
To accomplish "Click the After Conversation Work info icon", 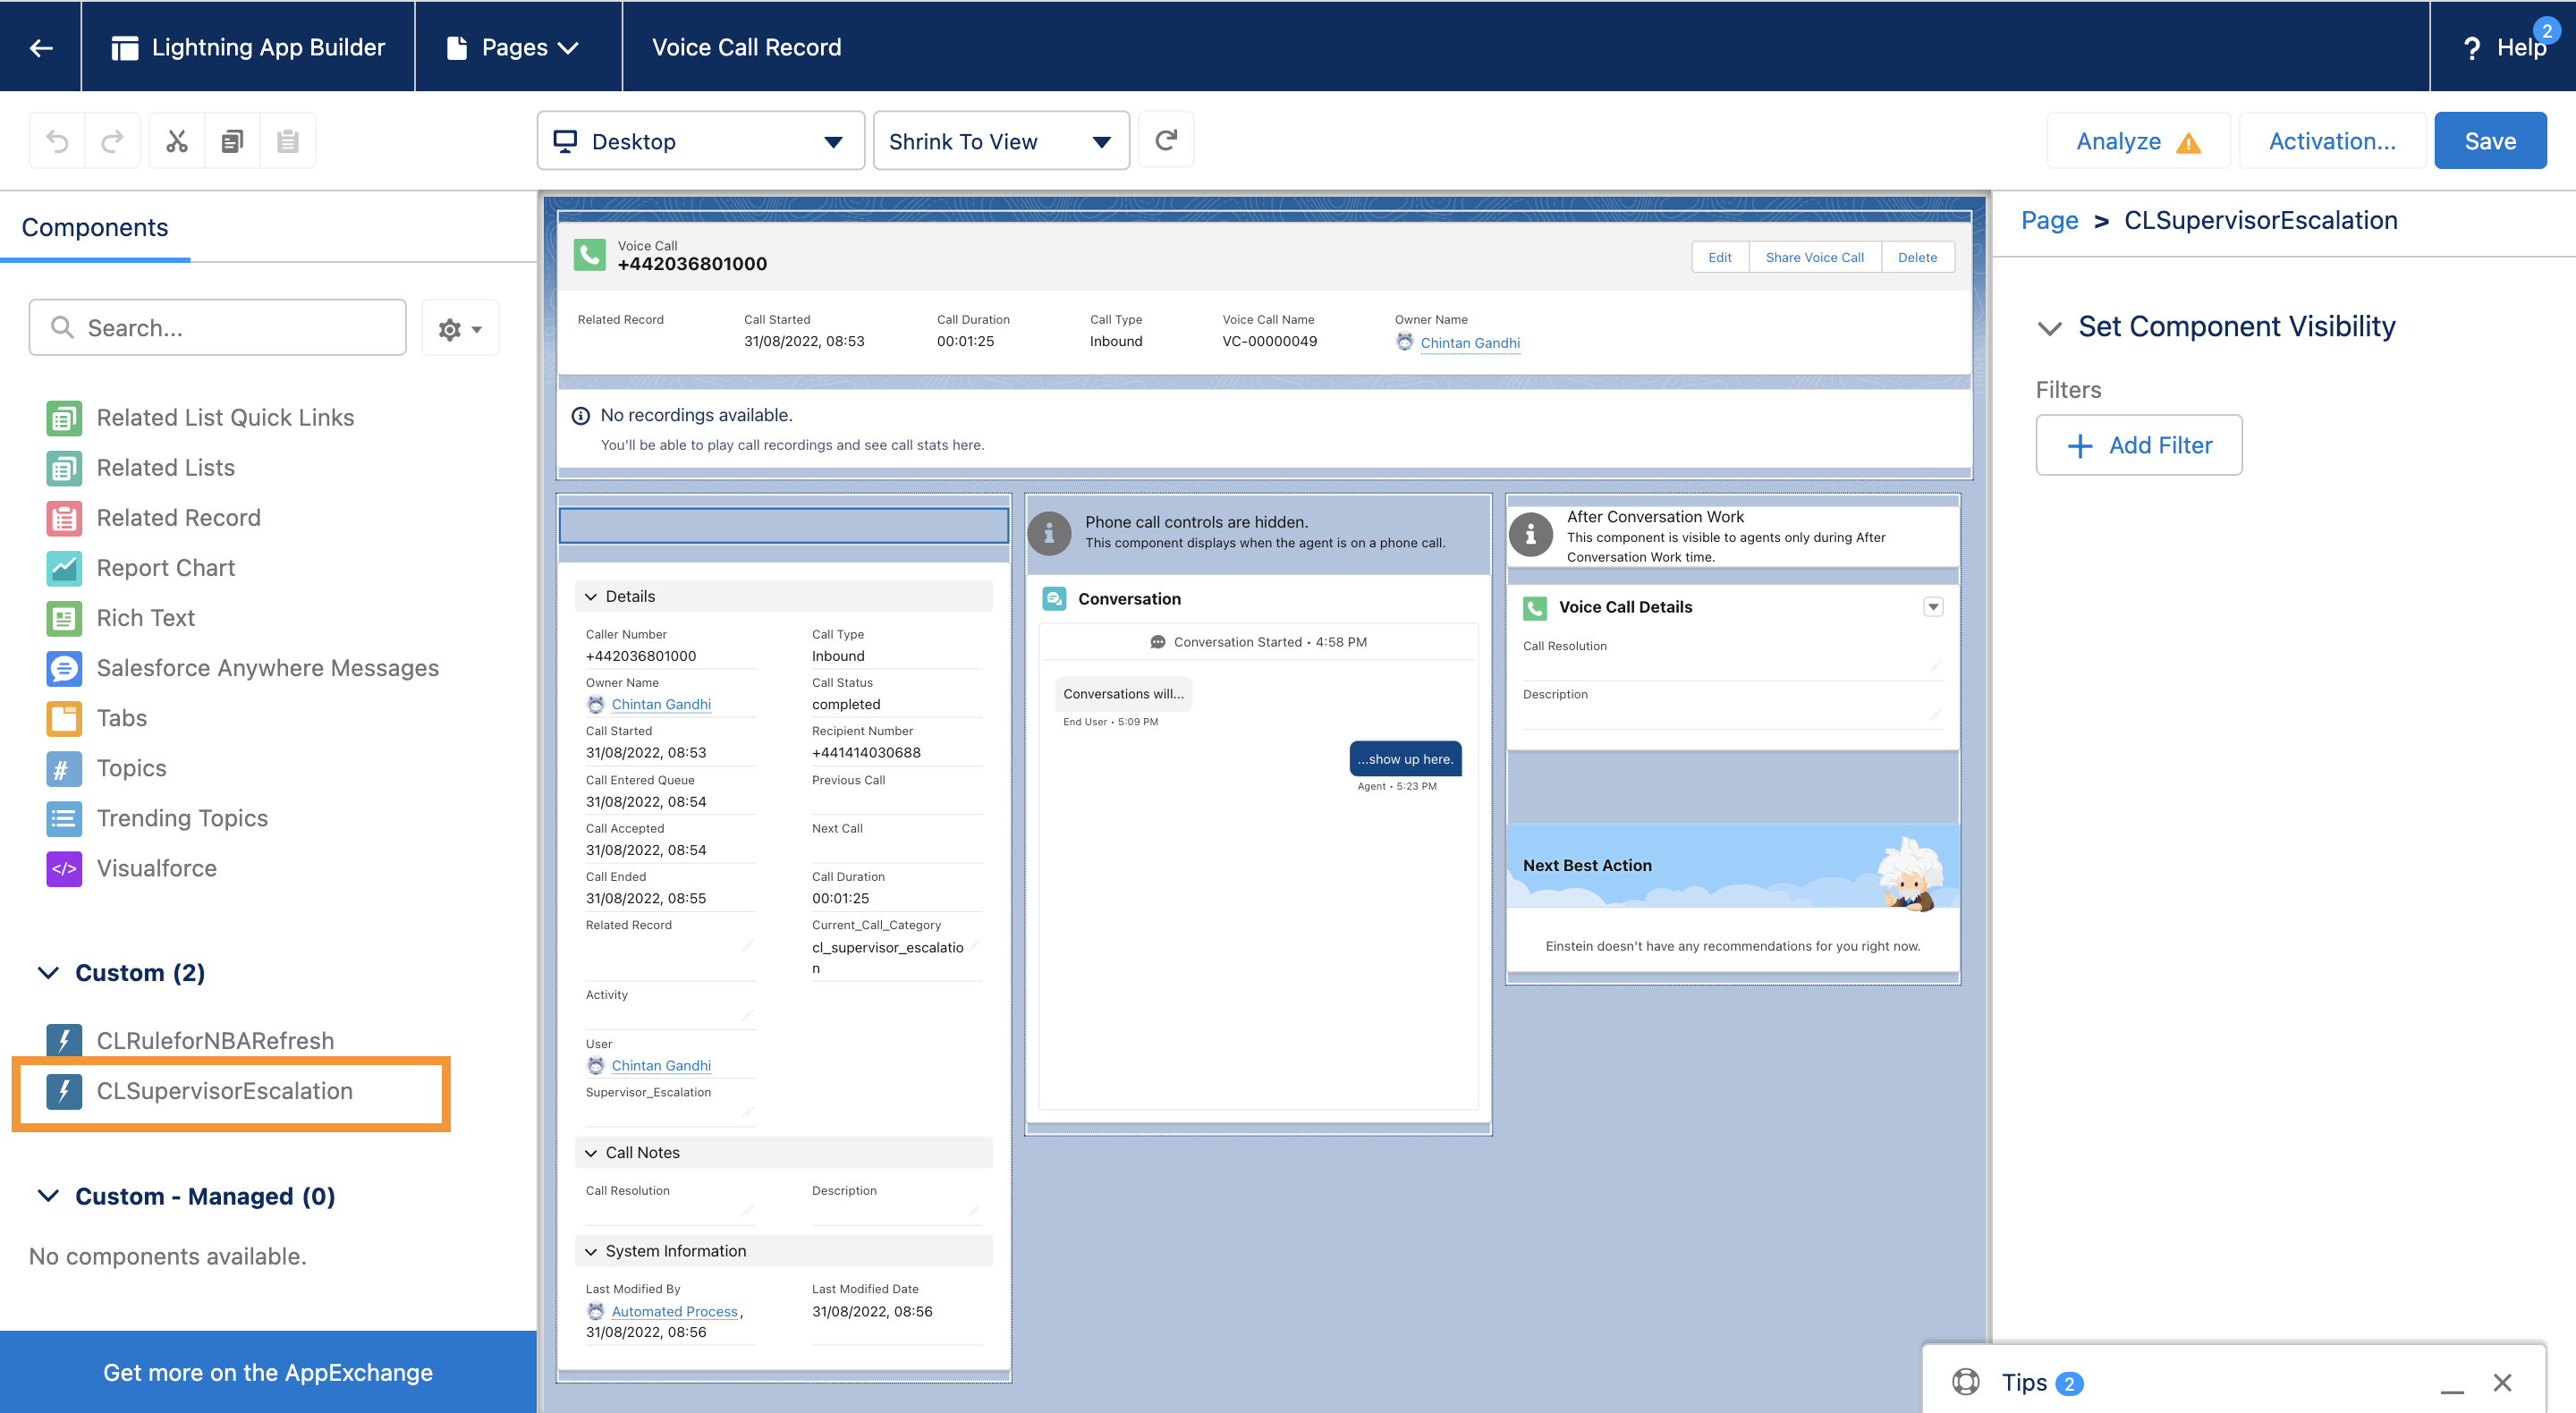I will click(1530, 535).
